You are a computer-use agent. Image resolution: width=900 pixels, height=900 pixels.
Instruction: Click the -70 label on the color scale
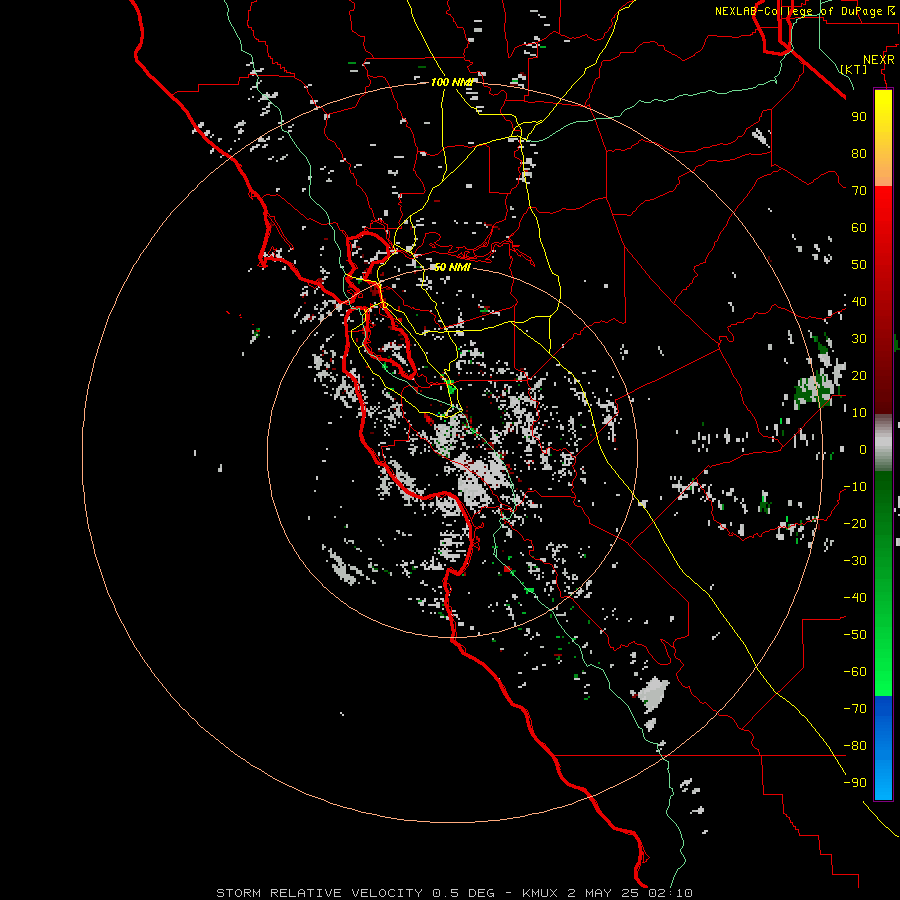855,709
